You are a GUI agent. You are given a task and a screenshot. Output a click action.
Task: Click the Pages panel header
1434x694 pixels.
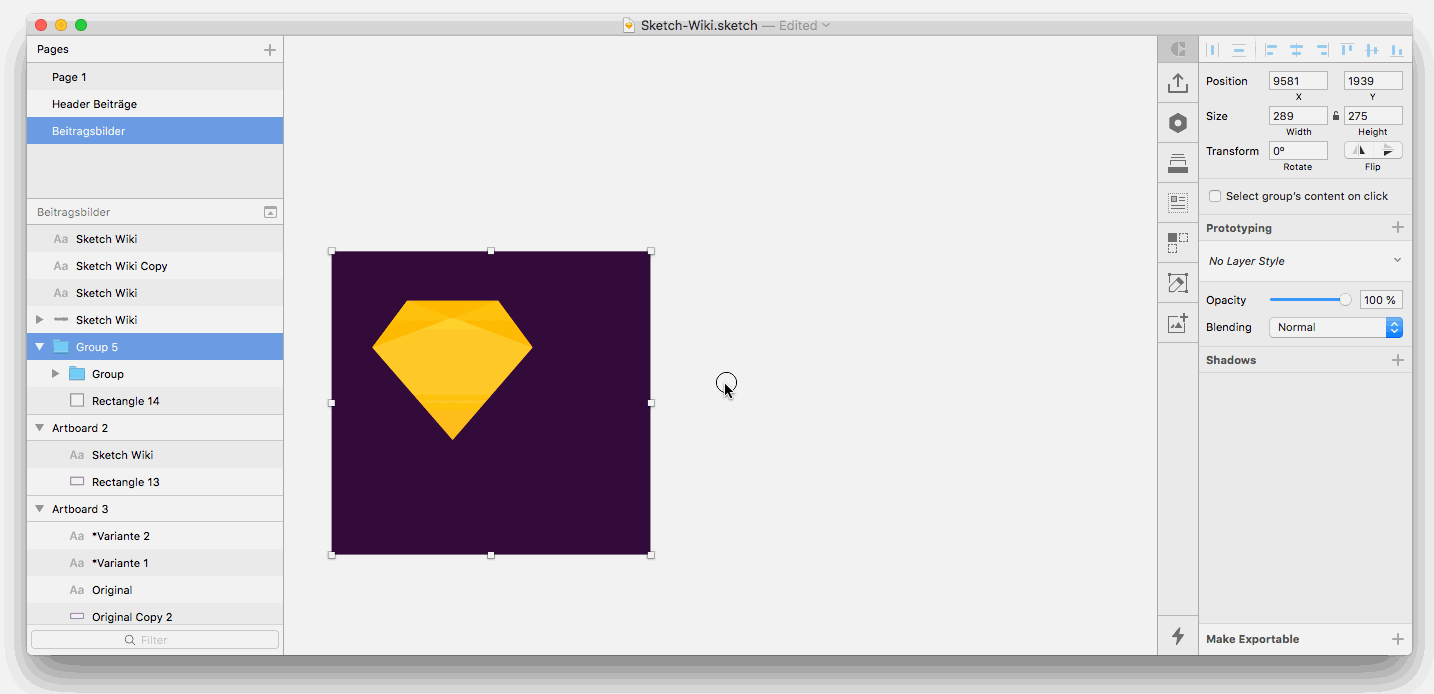pos(155,49)
